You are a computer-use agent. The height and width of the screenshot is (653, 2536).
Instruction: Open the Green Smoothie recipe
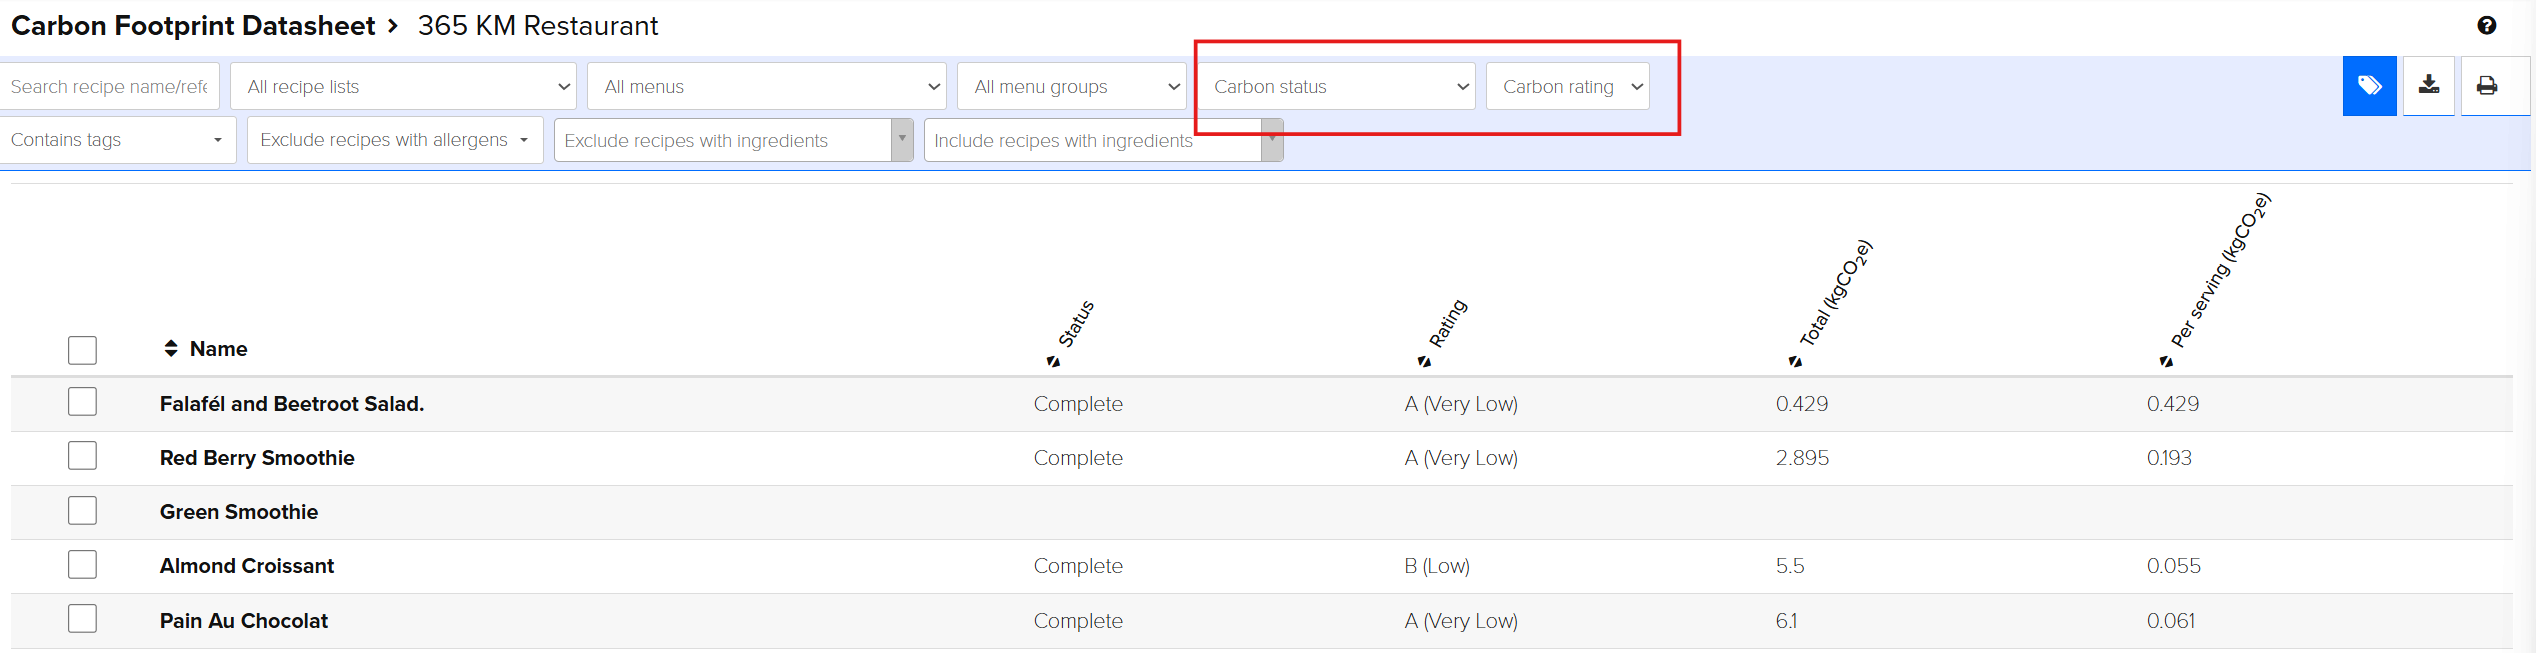[x=239, y=512]
